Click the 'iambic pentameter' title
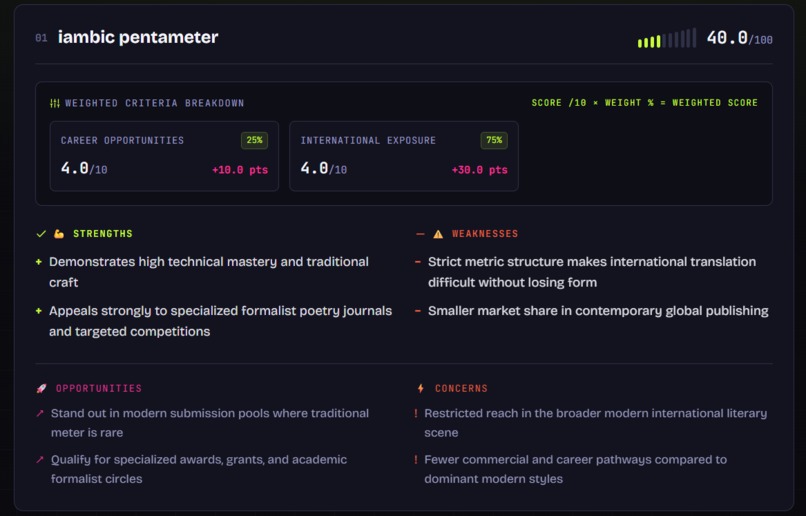 (138, 38)
